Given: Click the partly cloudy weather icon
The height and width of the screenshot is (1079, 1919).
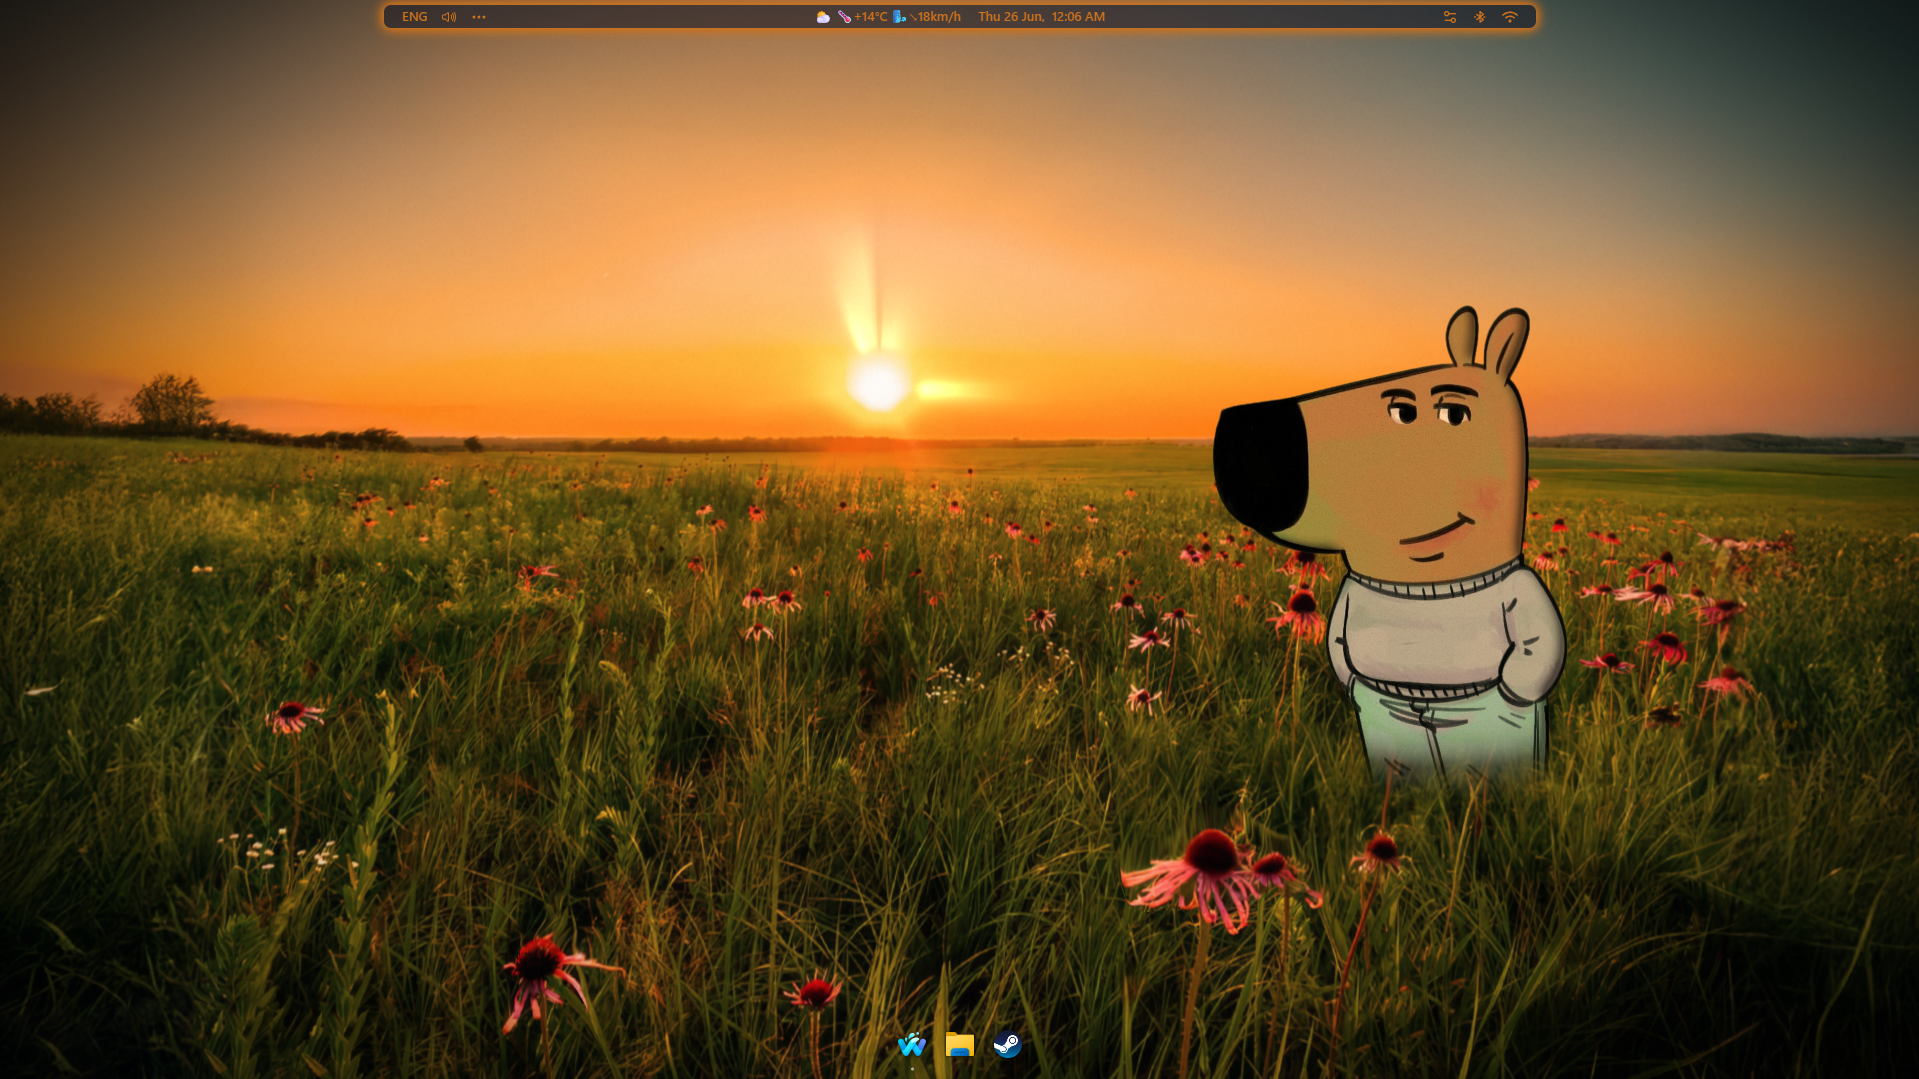Looking at the screenshot, I should click(x=823, y=17).
